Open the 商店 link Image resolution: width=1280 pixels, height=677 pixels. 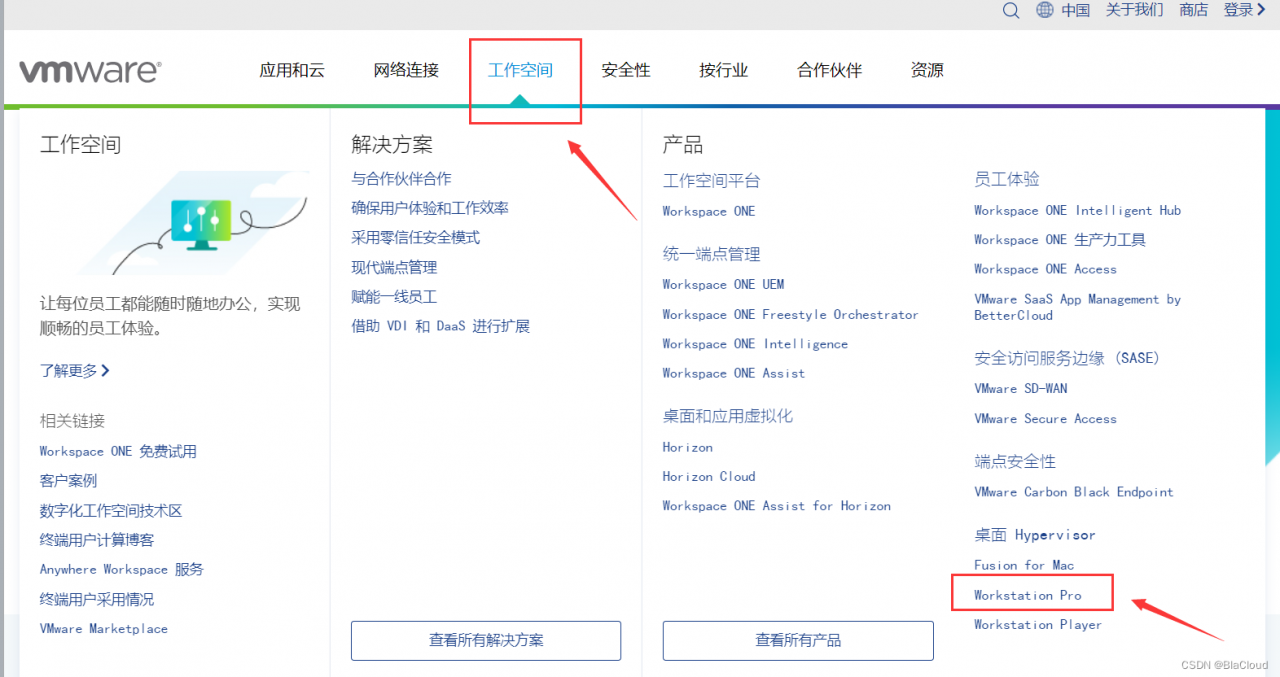click(x=1194, y=10)
